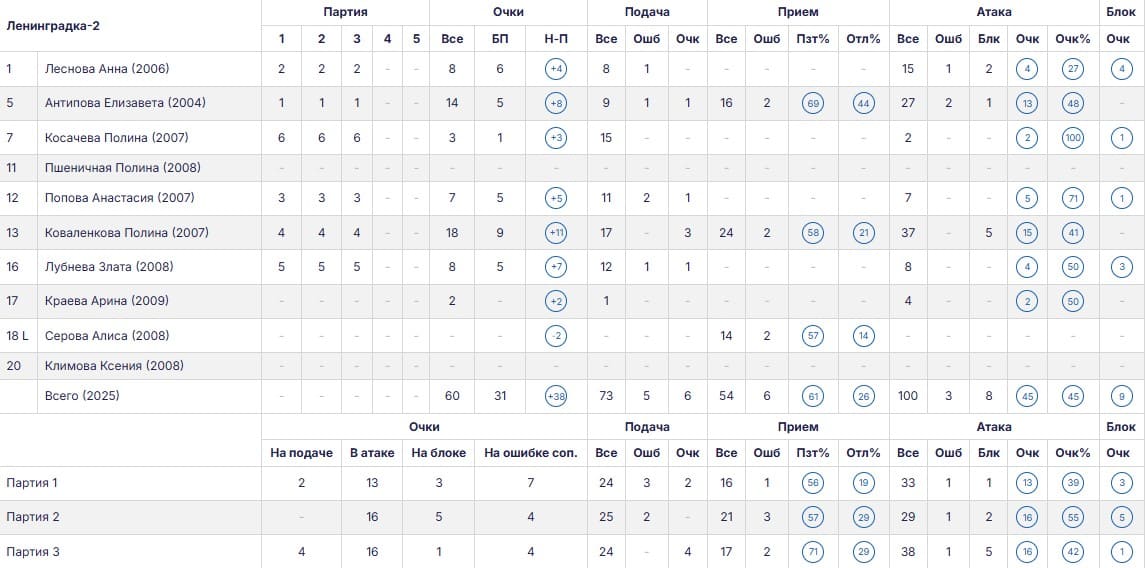Click the БП points column header
The image size is (1145, 568).
pyautogui.click(x=499, y=39)
